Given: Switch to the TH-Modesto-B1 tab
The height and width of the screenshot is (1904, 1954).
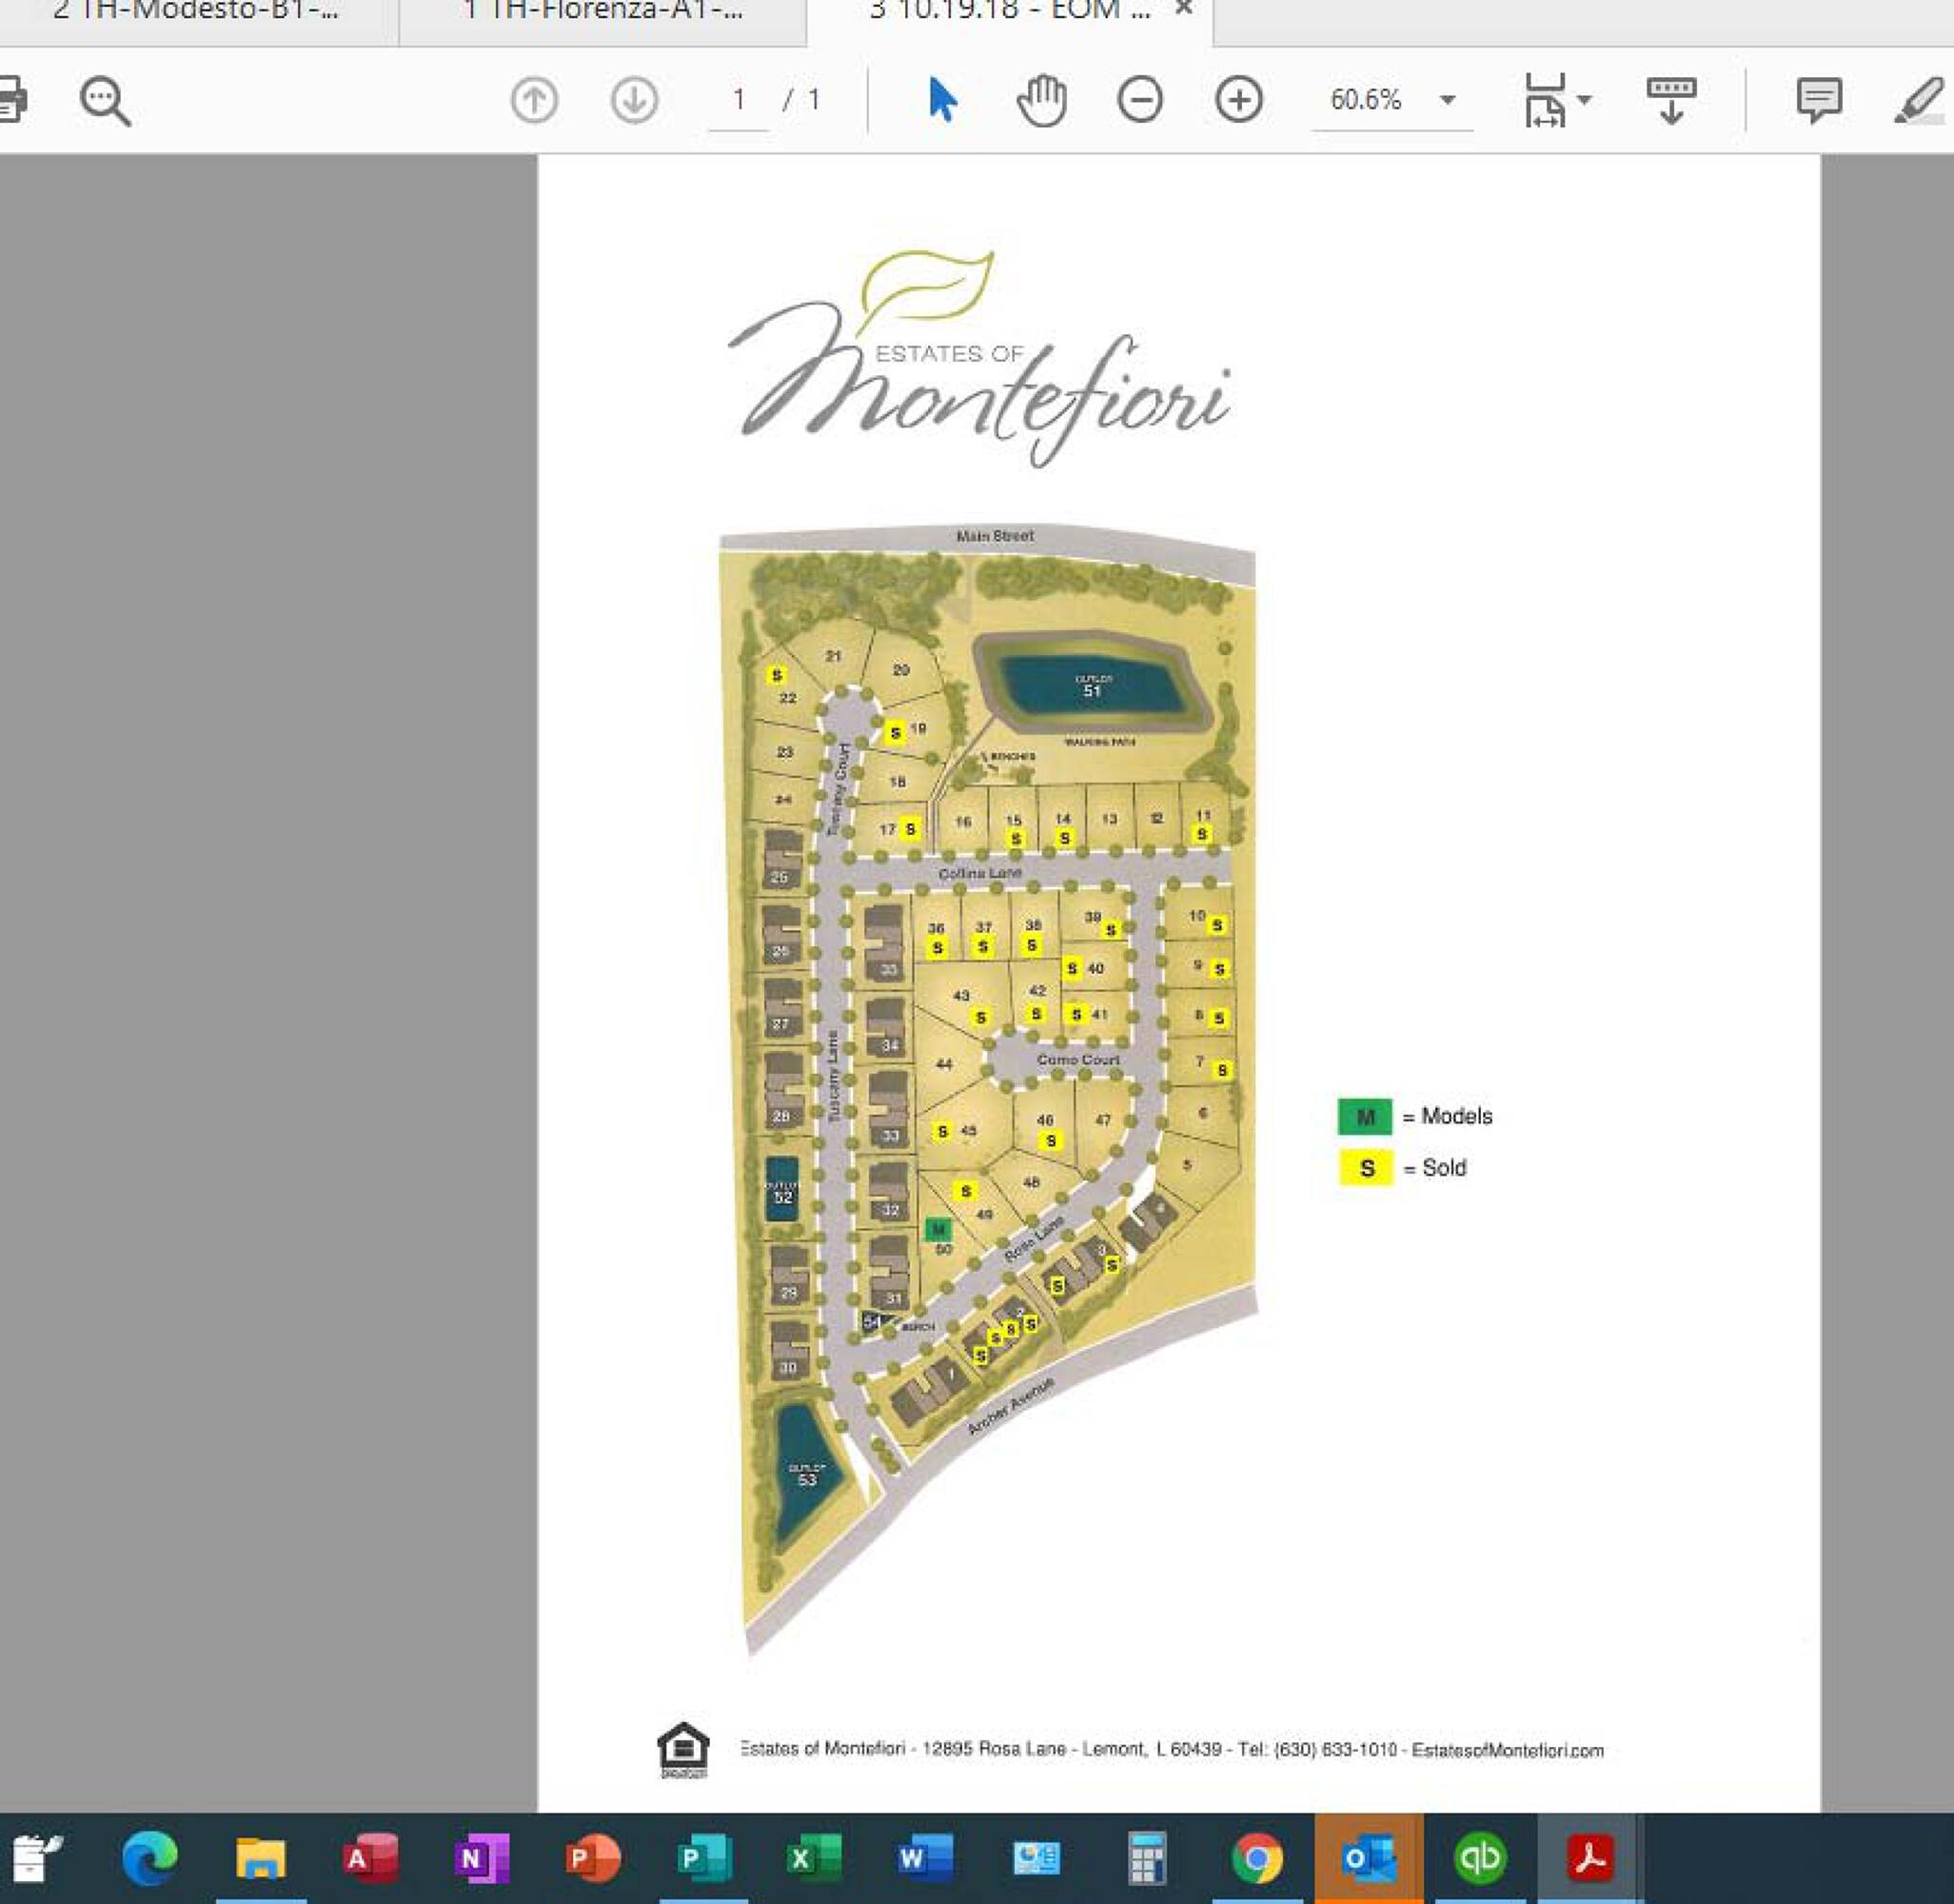Looking at the screenshot, I should tap(196, 12).
